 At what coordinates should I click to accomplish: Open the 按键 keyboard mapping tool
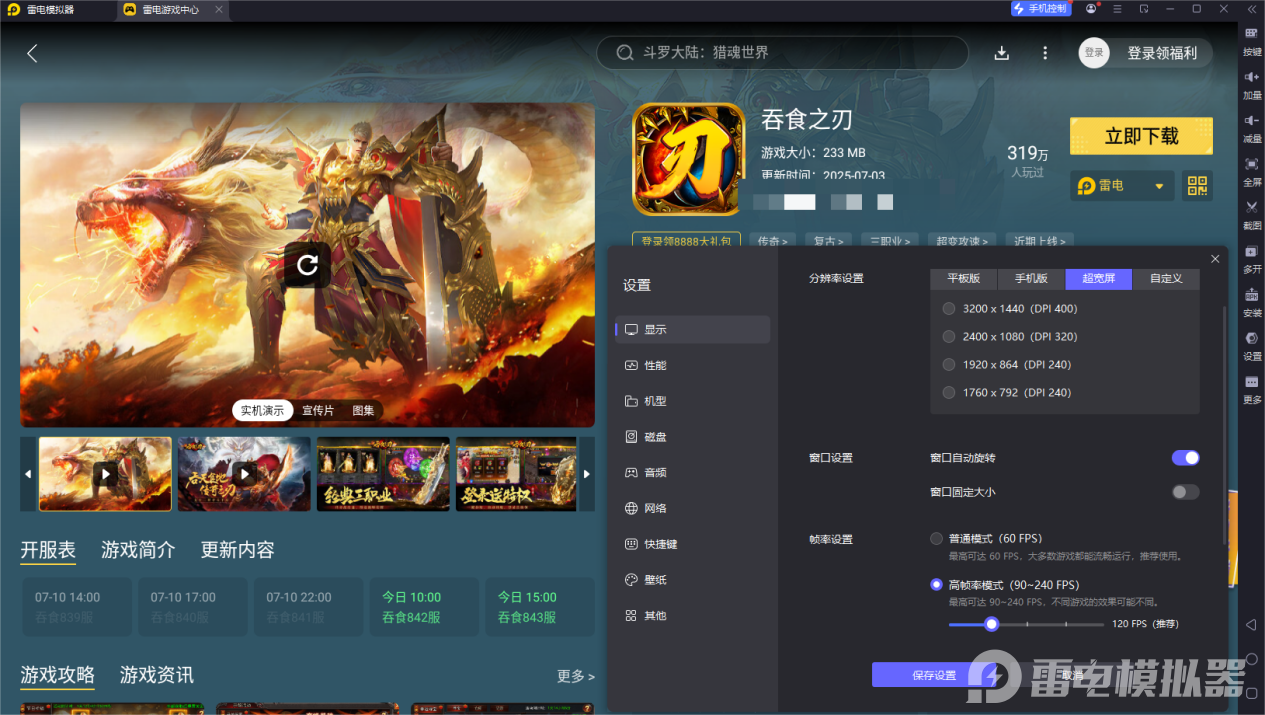click(x=1251, y=40)
